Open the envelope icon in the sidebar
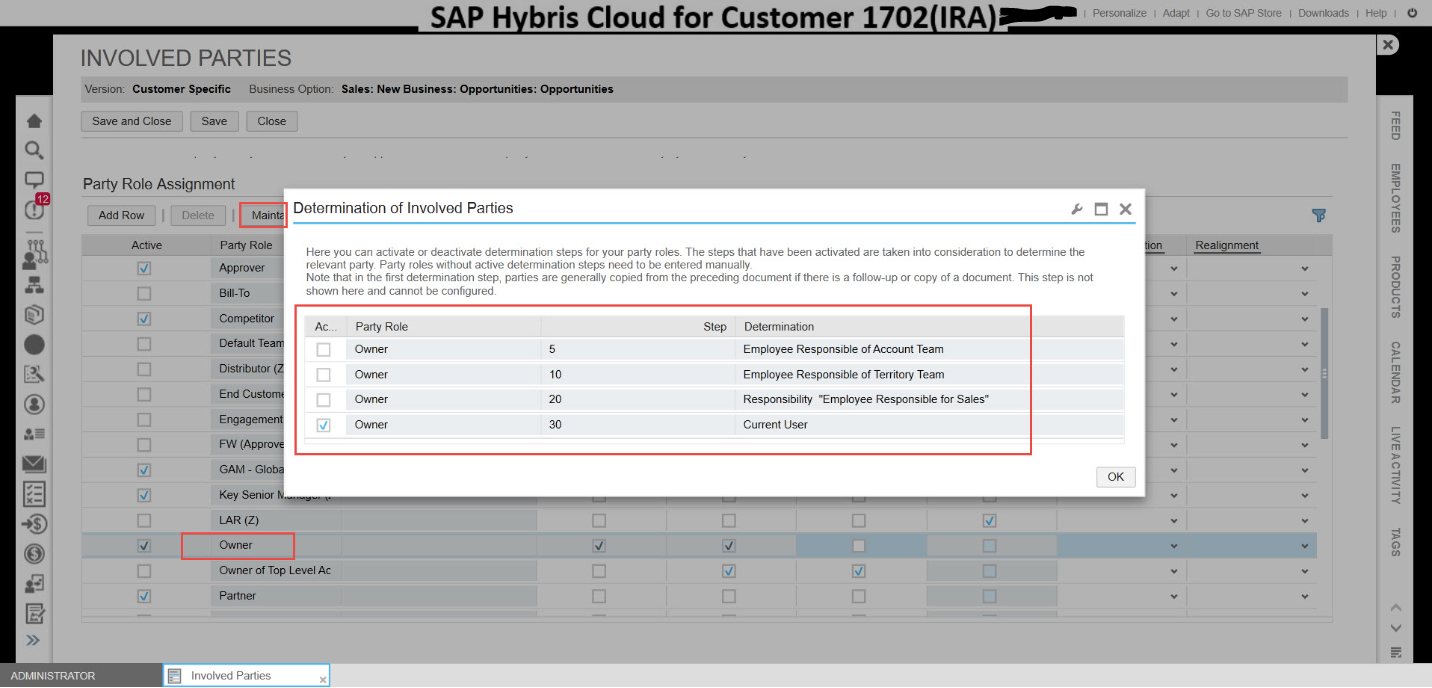This screenshot has width=1432, height=688. tap(34, 464)
